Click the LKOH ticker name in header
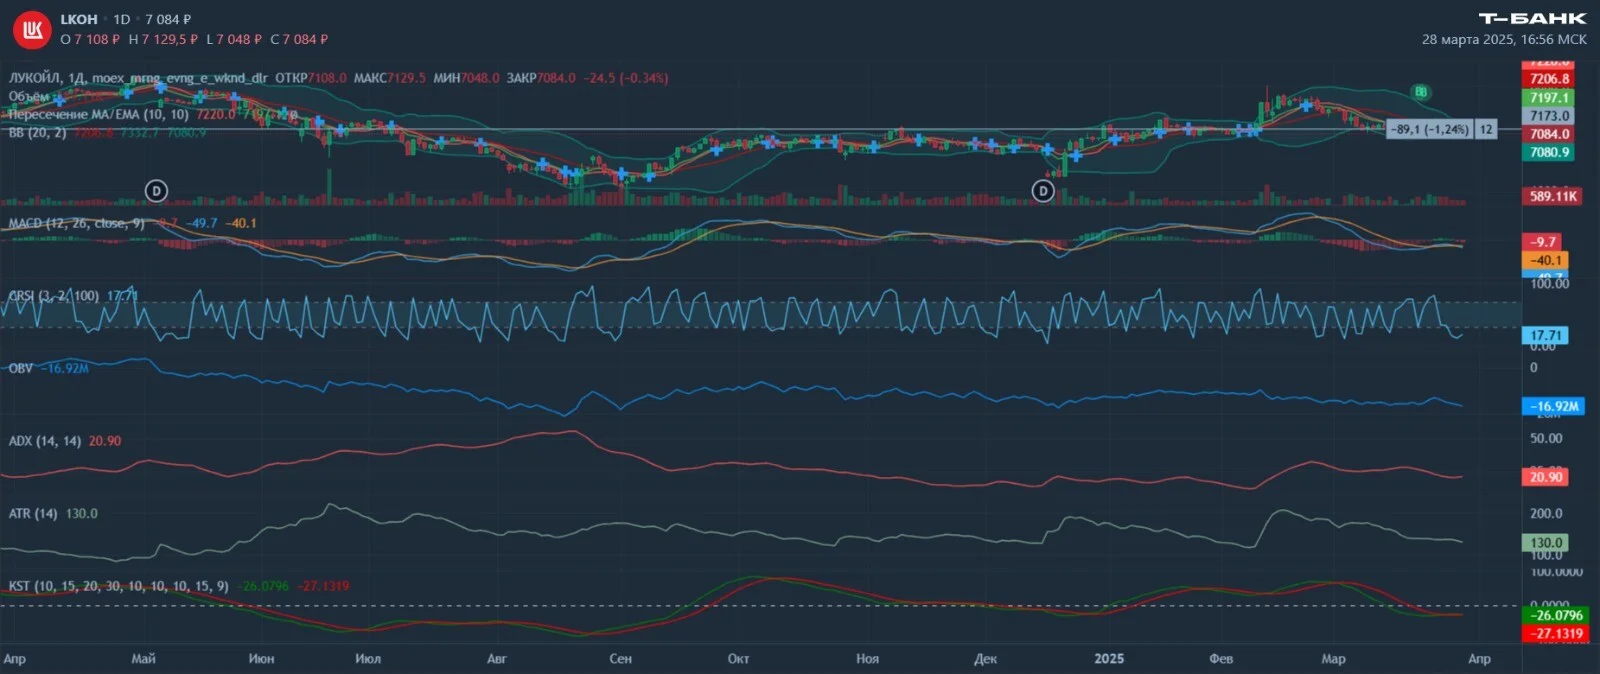This screenshot has height=674, width=1600. (79, 19)
